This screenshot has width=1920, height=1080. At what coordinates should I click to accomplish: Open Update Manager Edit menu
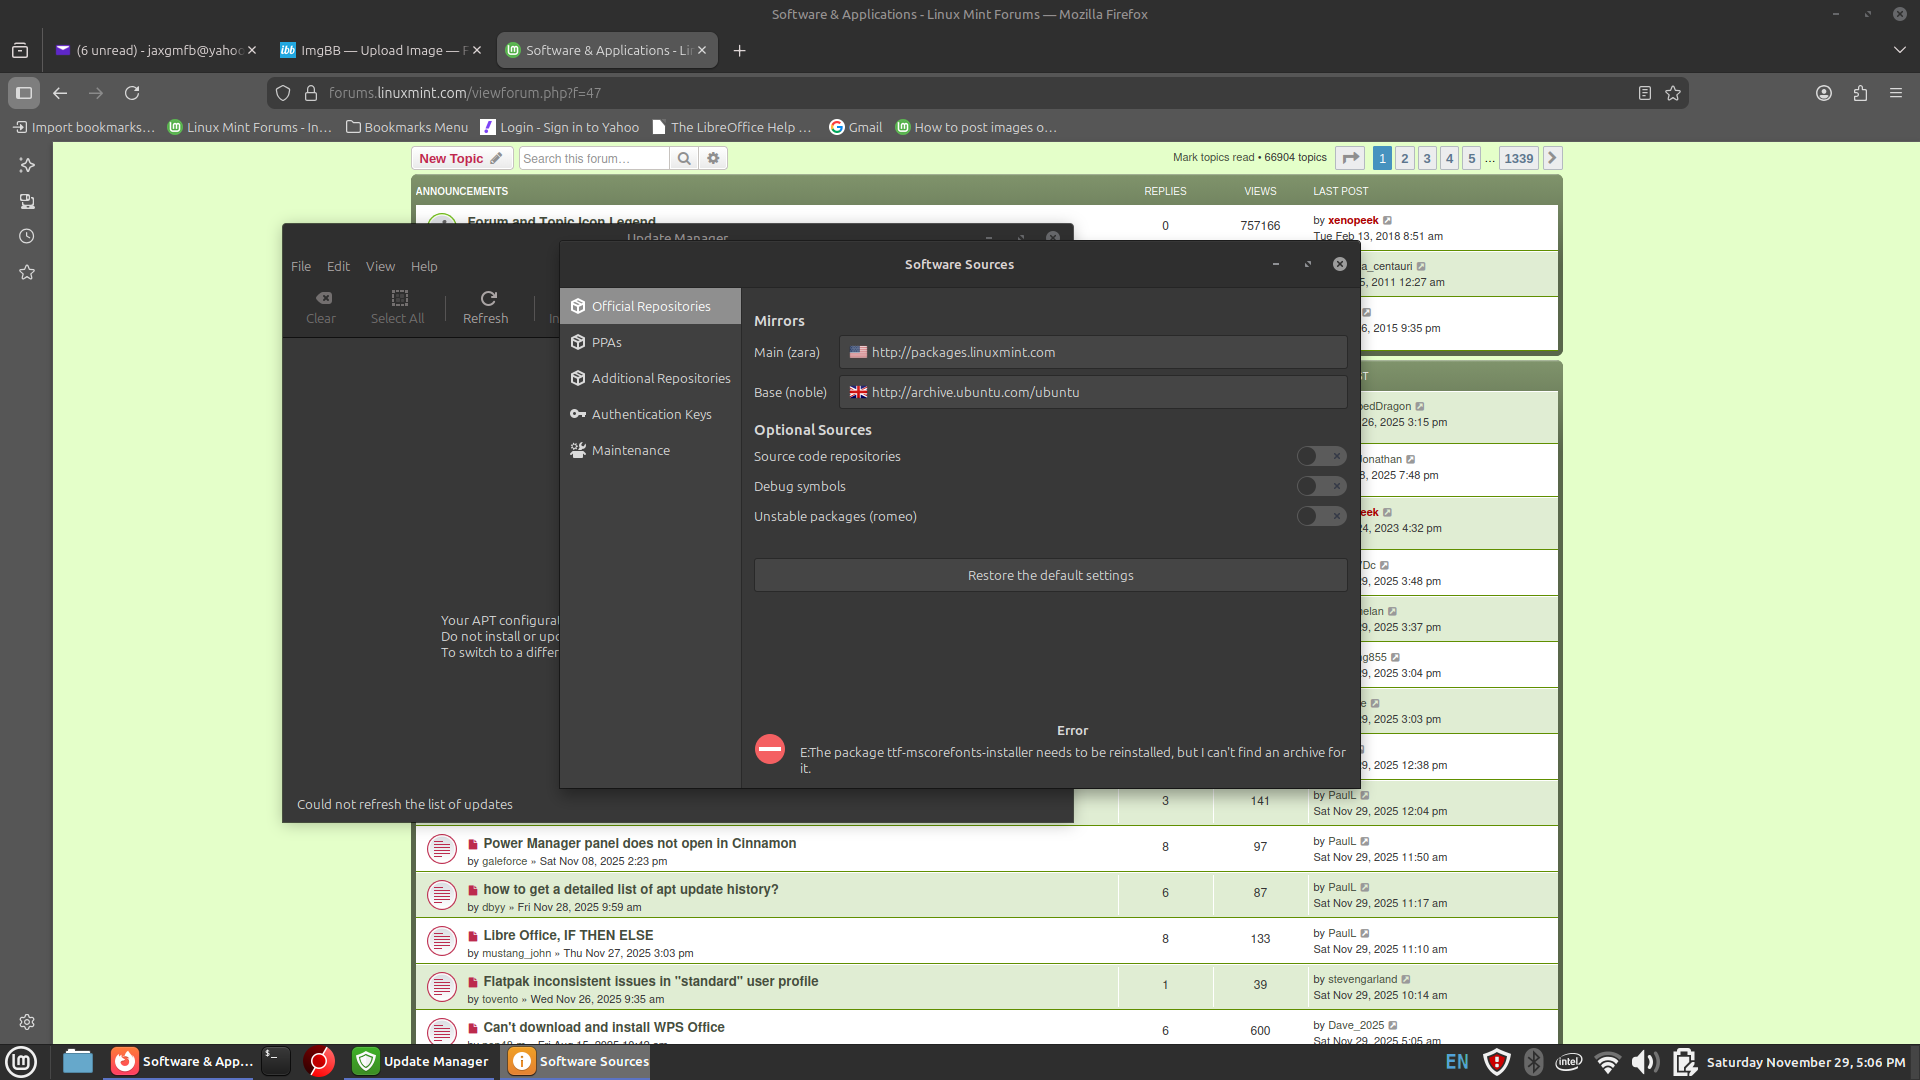[338, 266]
